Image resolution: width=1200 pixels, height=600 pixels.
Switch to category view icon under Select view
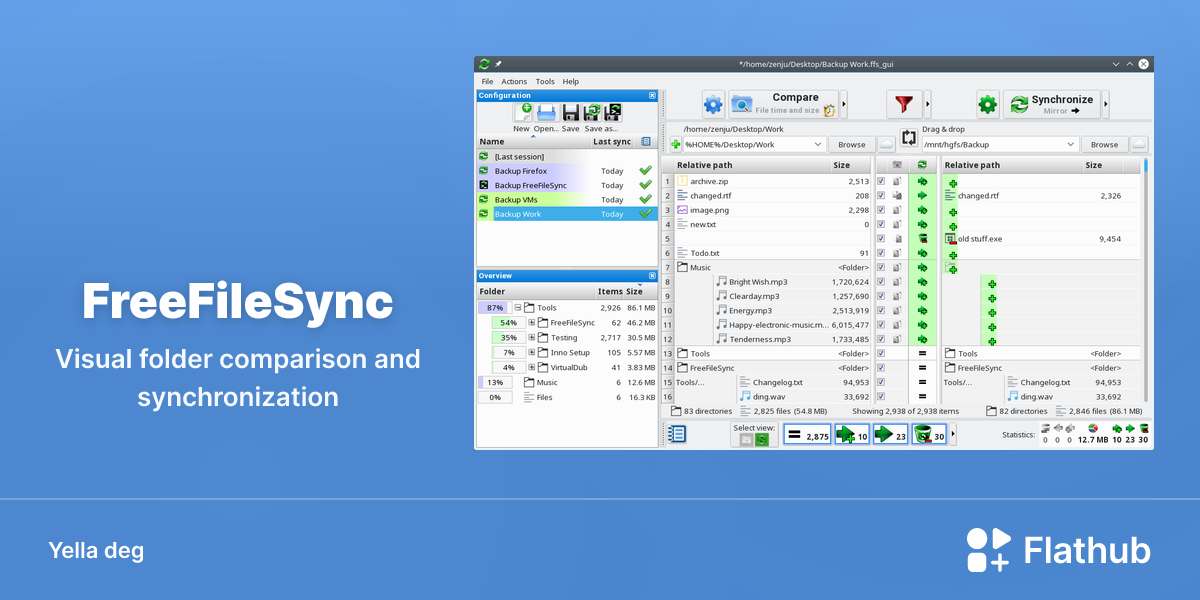click(746, 440)
